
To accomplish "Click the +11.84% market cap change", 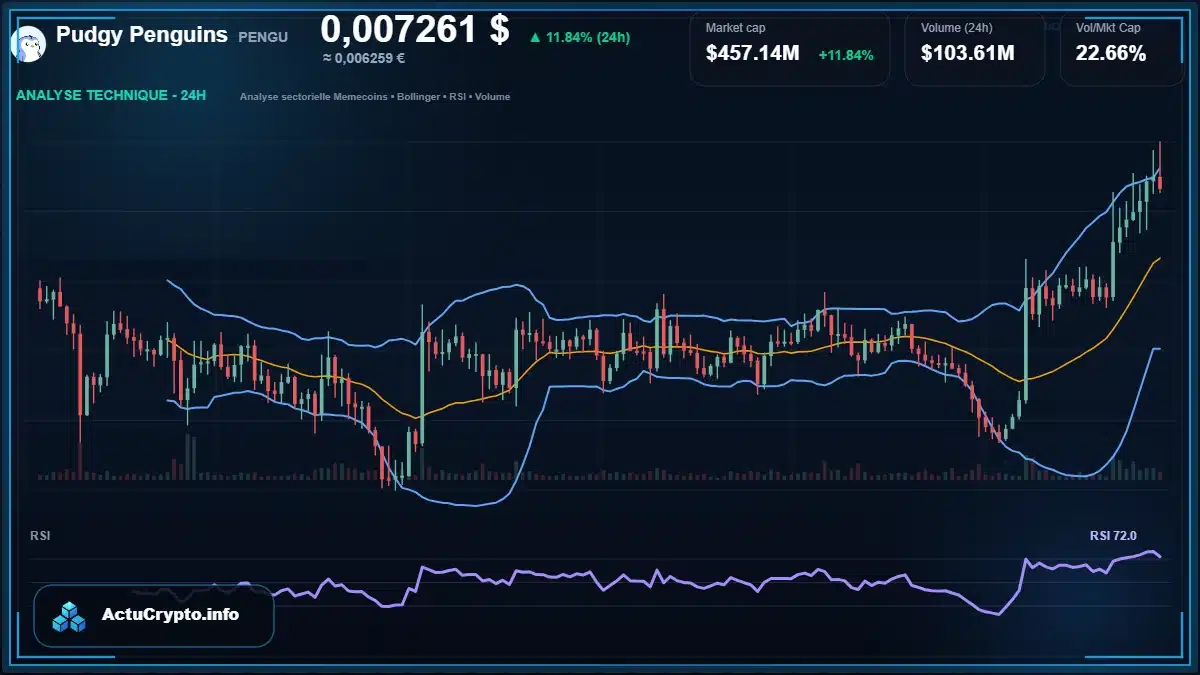I will point(846,54).
